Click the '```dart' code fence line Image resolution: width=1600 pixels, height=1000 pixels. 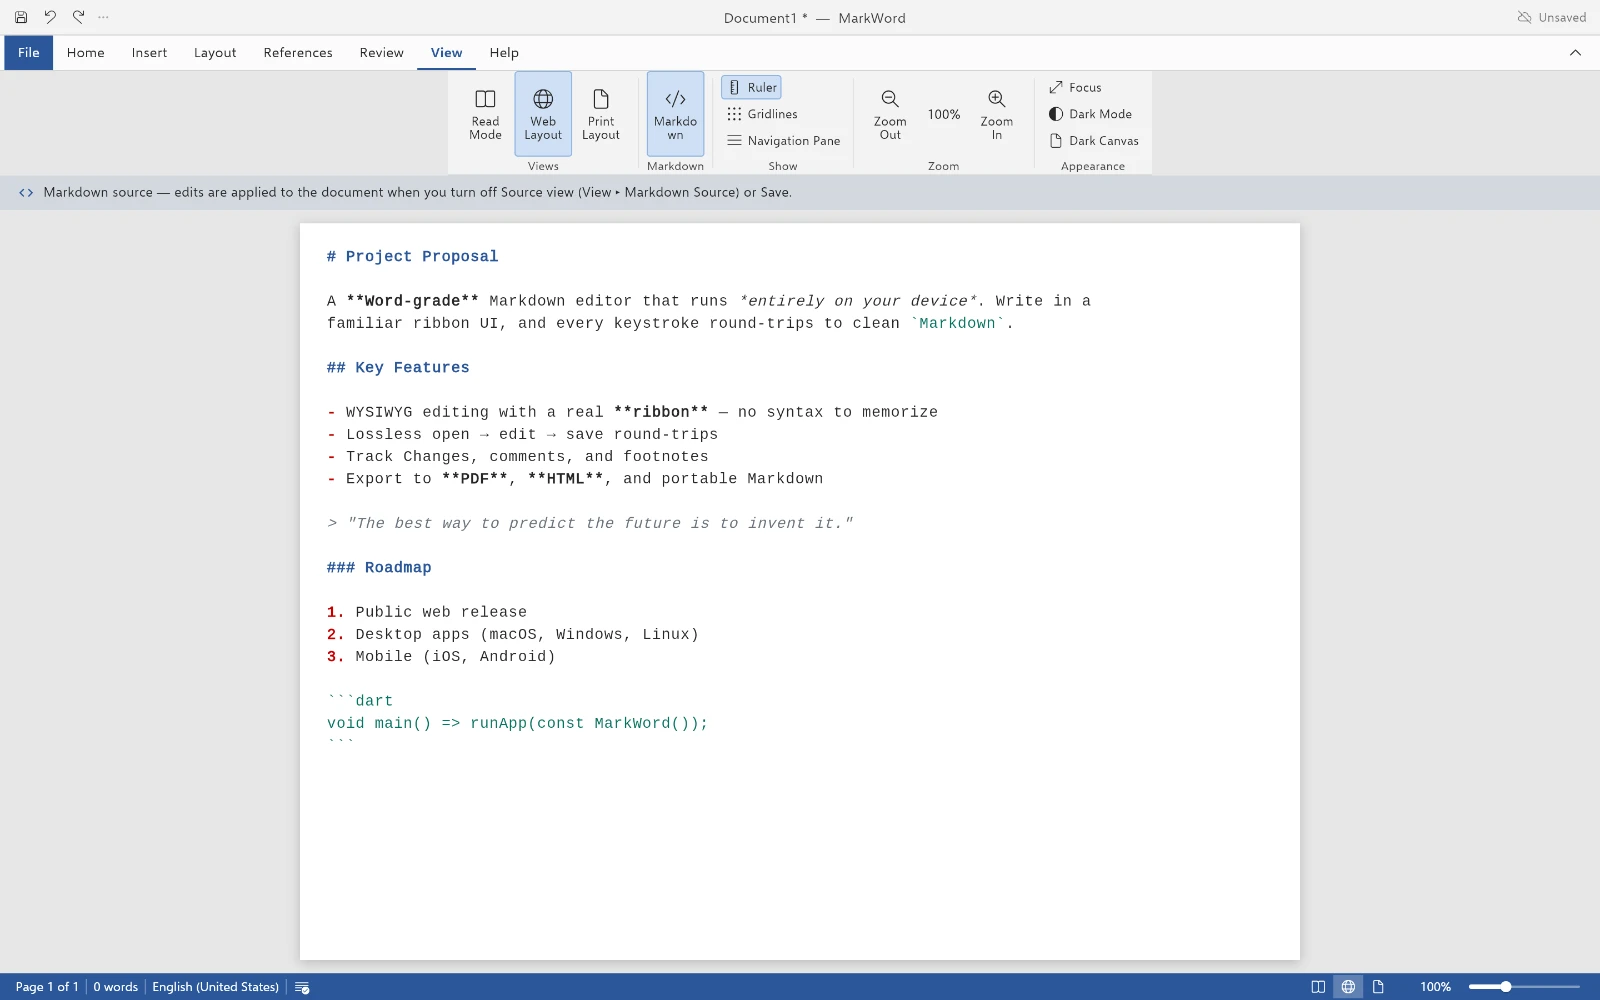point(360,701)
